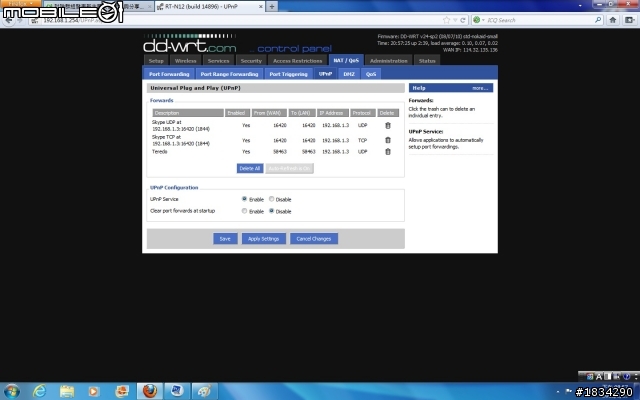This screenshot has height=400, width=640.
Task: Open Windows Explorer folder from the taskbar
Action: click(x=67, y=391)
